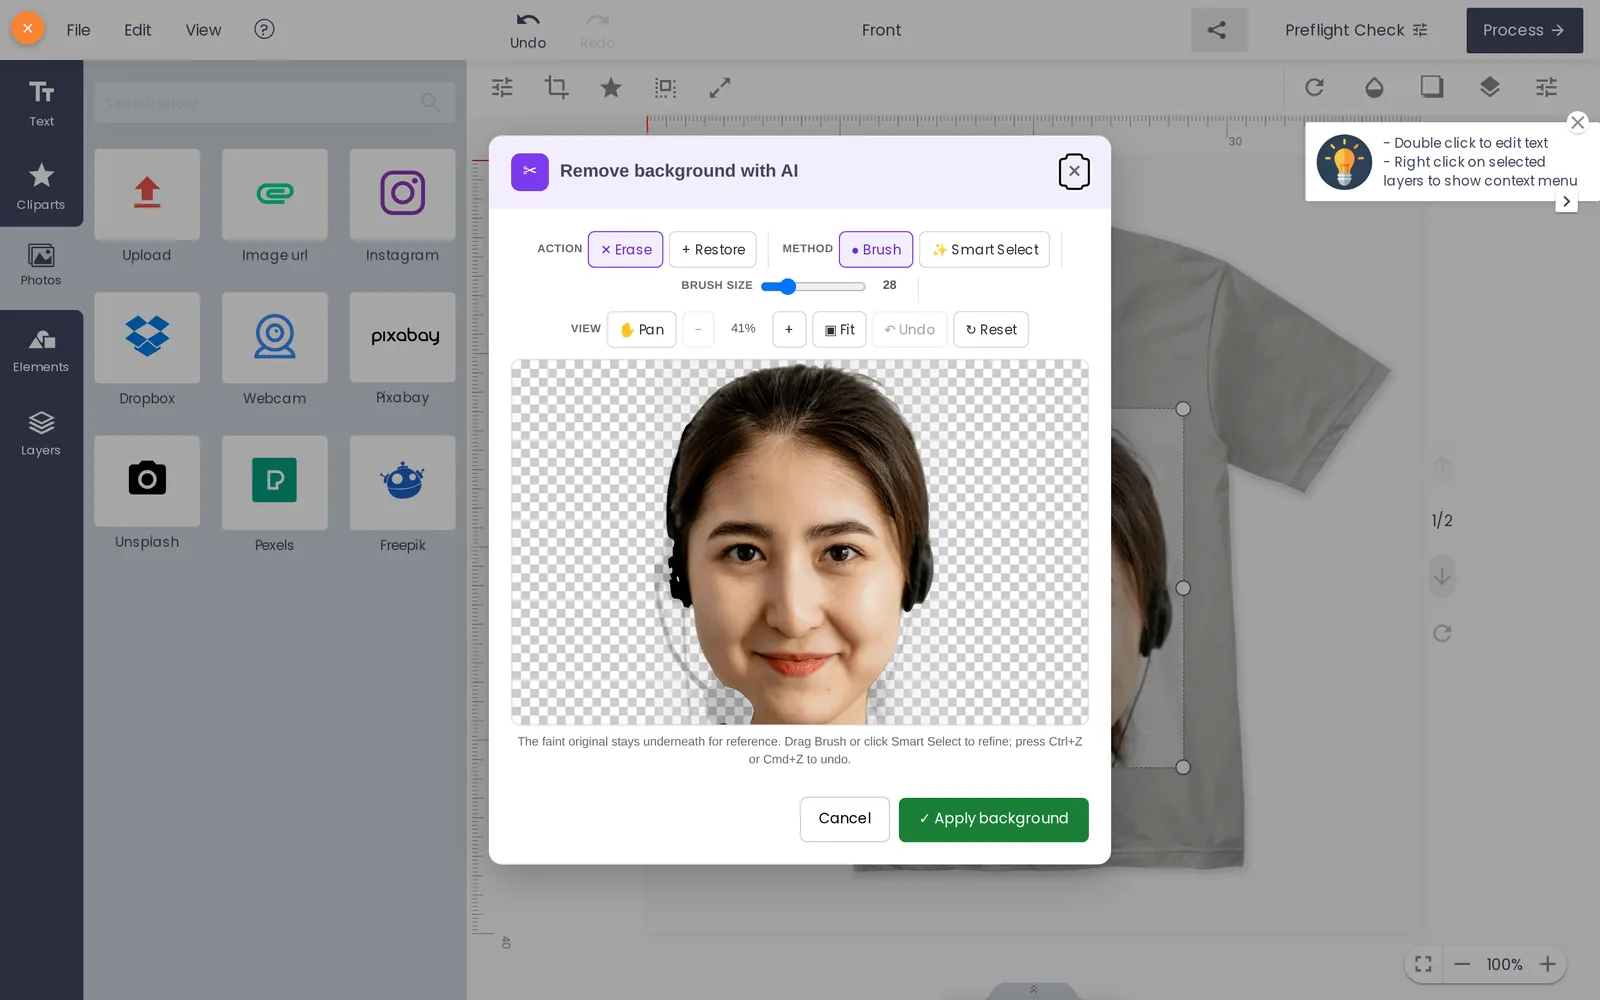Viewport: 1600px width, 1000px height.
Task: Open the Photos panel
Action: (41, 265)
